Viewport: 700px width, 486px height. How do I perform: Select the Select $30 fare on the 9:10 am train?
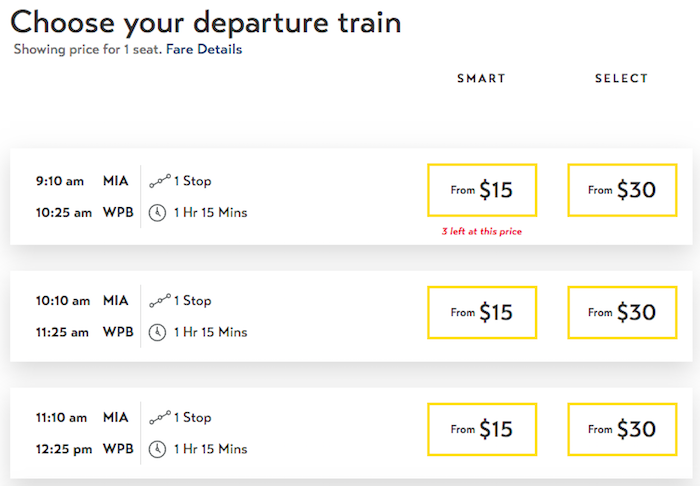(622, 190)
